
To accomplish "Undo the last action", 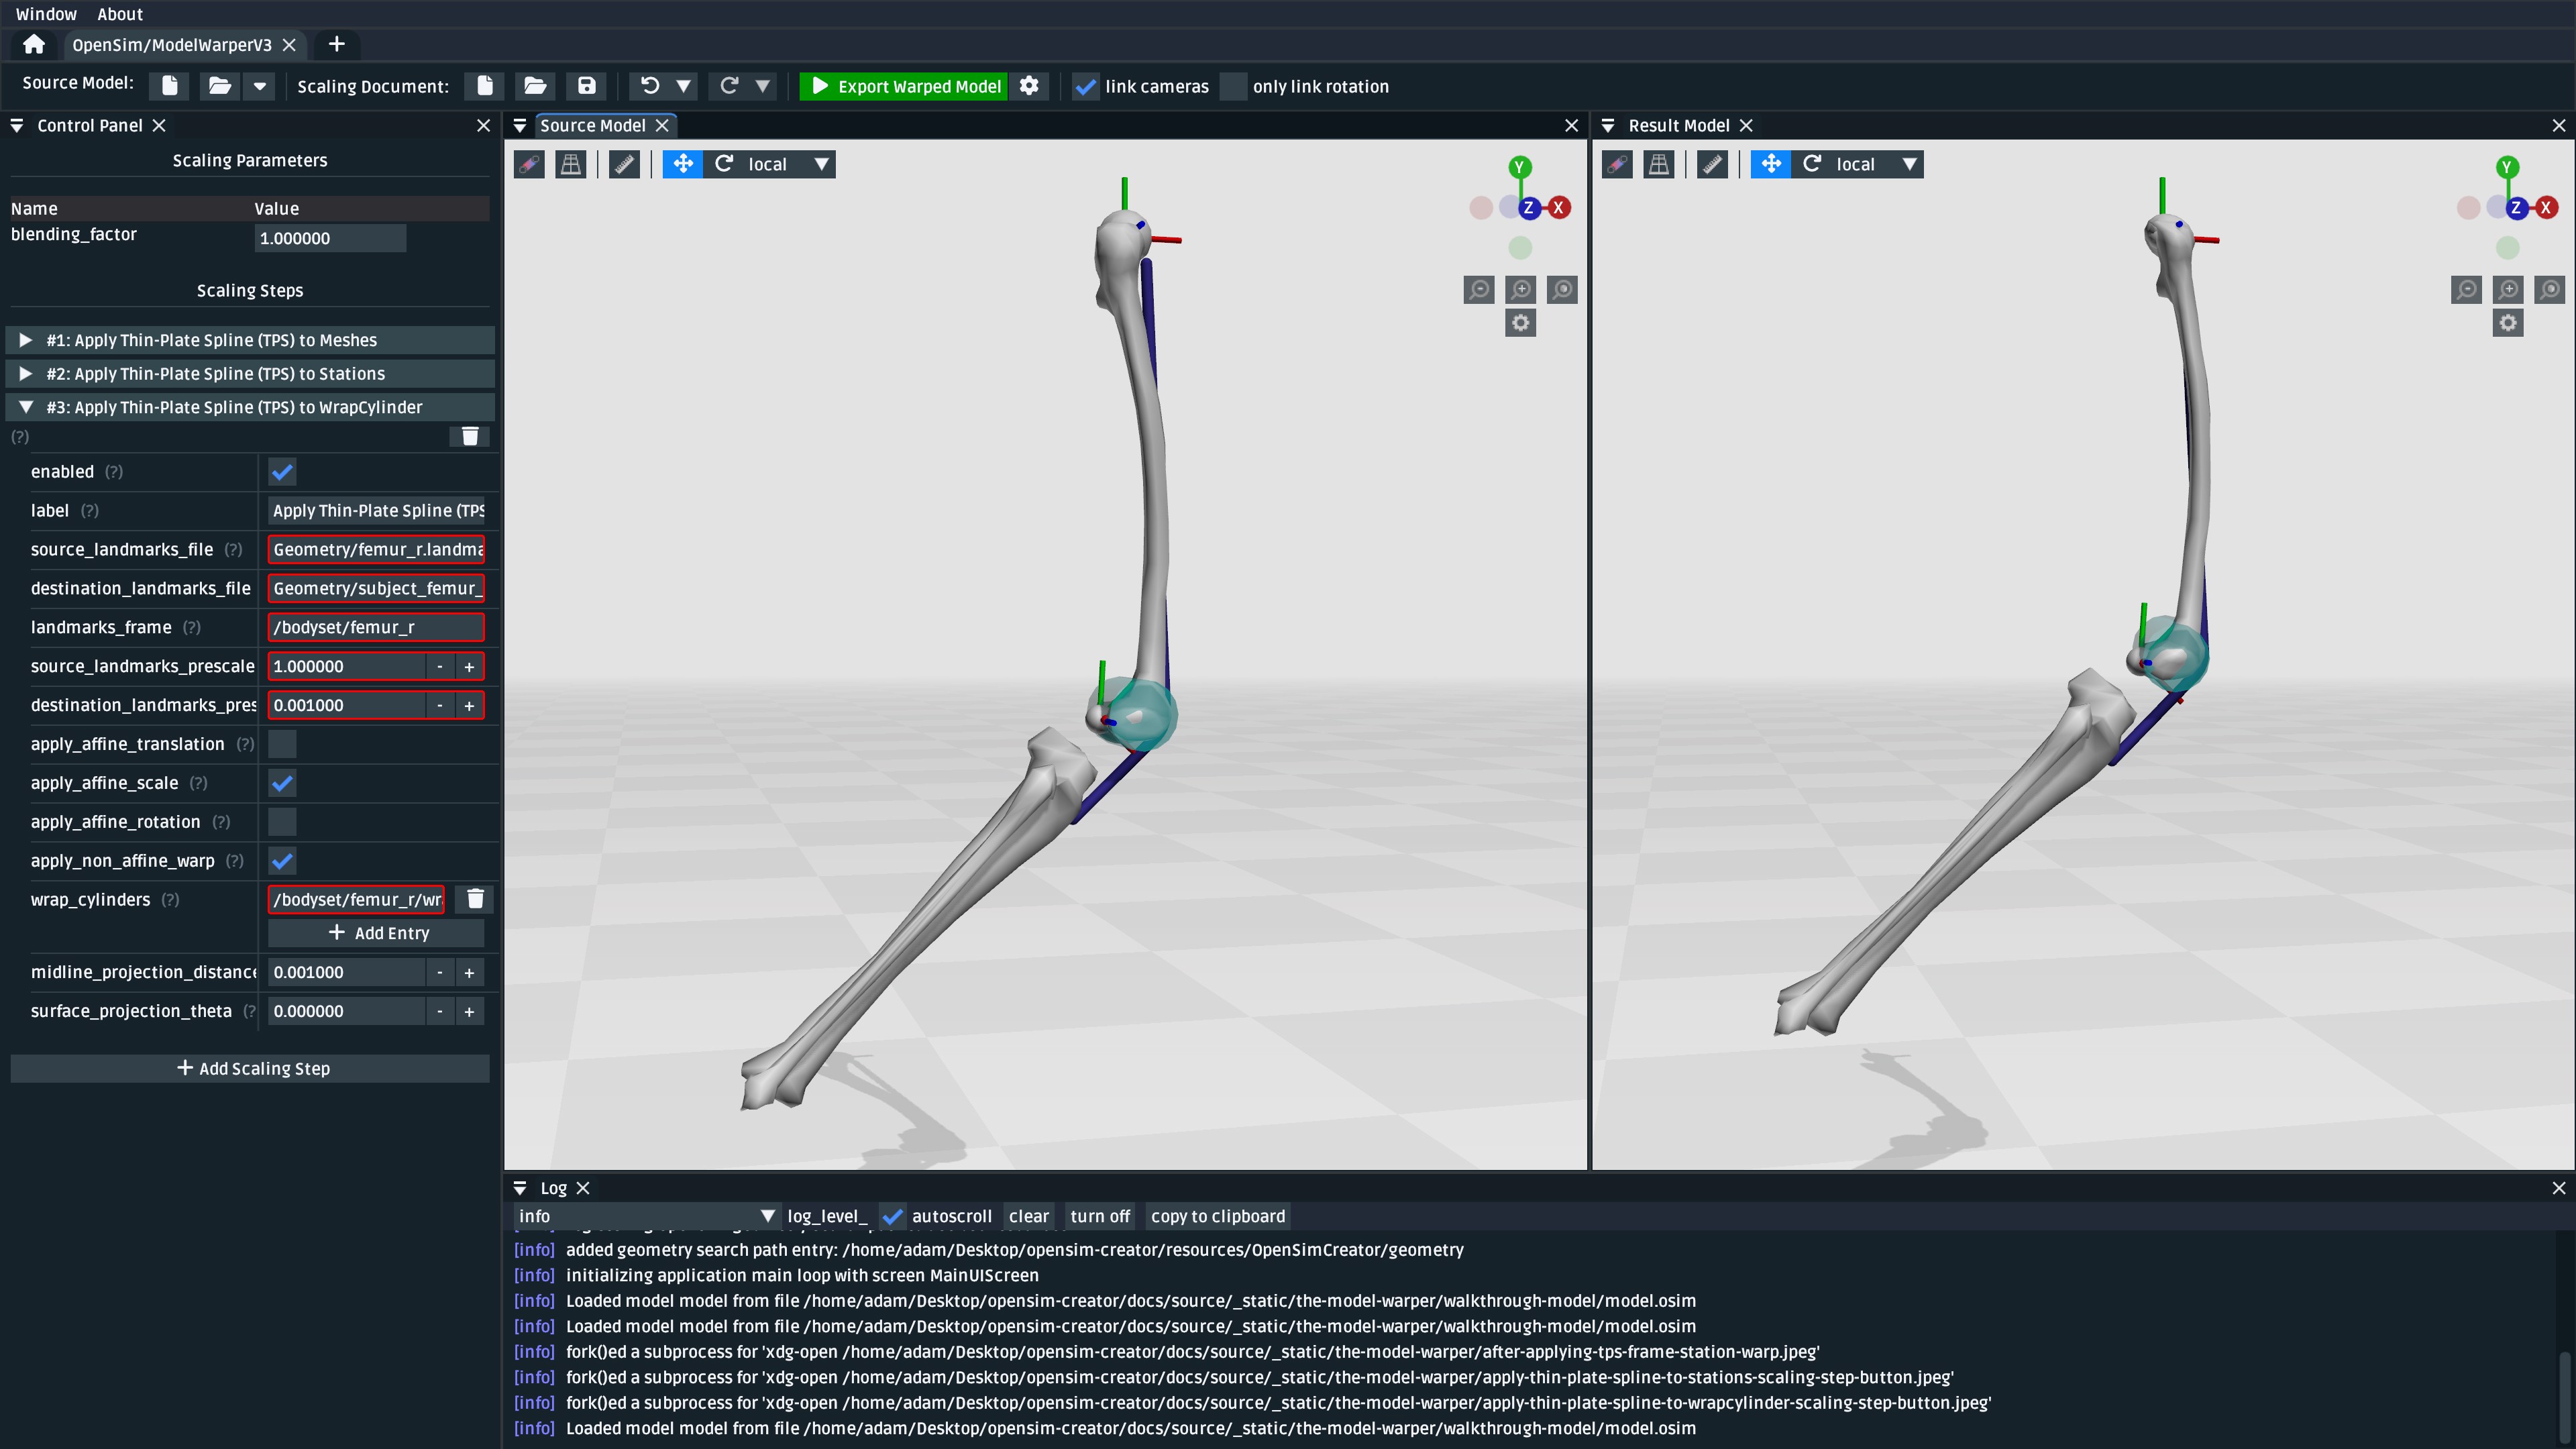I will (650, 86).
